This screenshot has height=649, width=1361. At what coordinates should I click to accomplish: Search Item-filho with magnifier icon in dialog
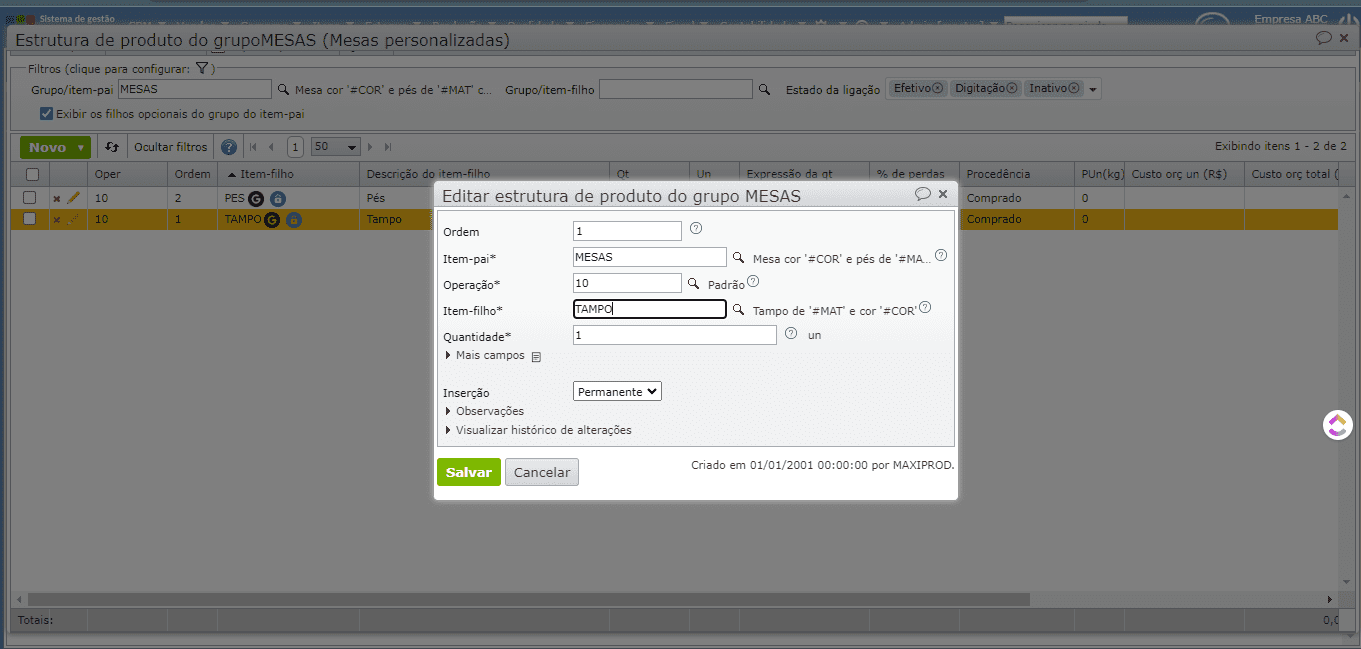pyautogui.click(x=739, y=310)
